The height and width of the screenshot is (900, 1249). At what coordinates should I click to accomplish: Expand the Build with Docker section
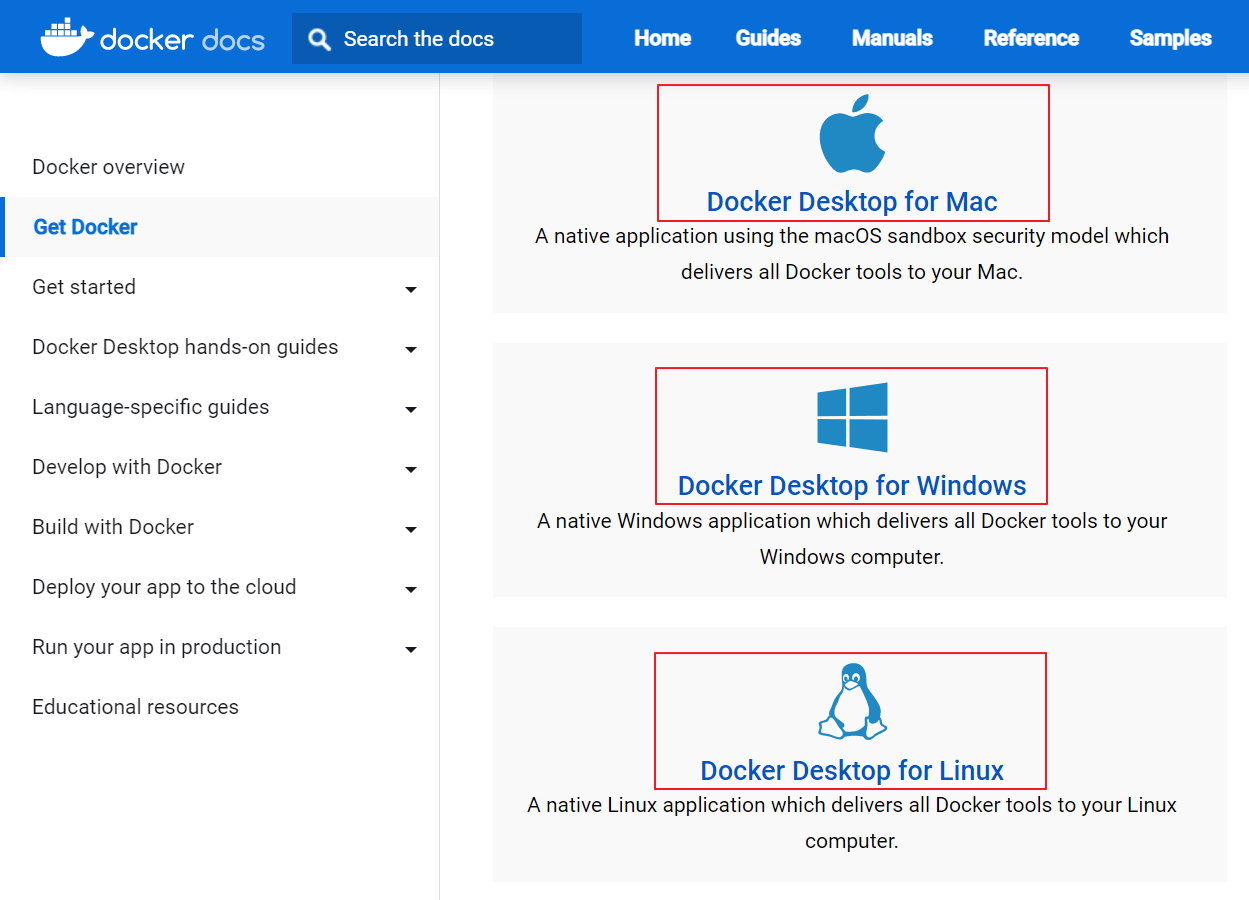(411, 529)
